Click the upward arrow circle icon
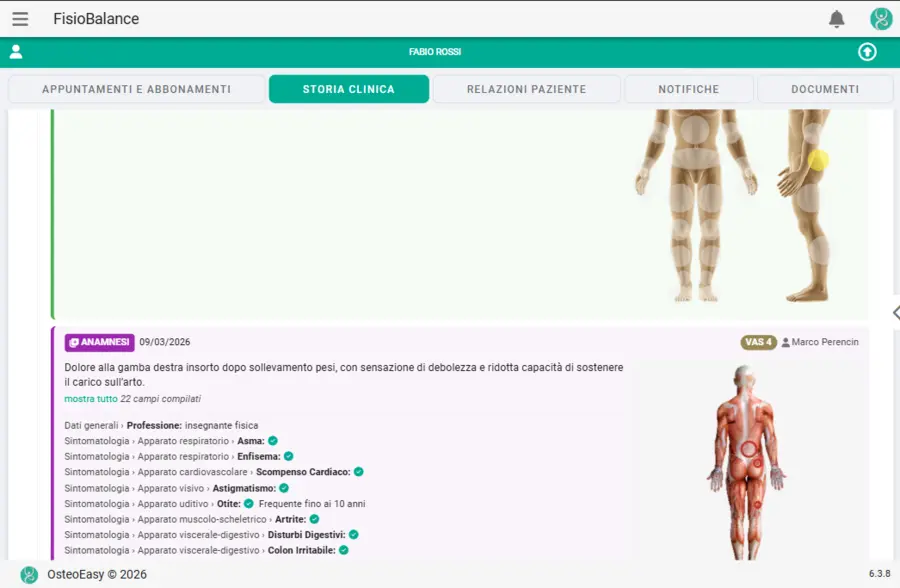The width and height of the screenshot is (900, 588). coord(867,52)
